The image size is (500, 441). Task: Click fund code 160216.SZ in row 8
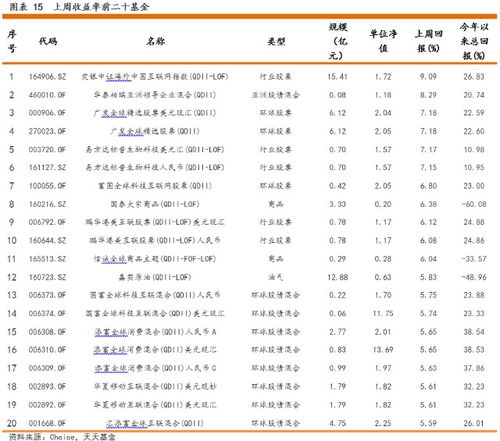click(x=47, y=204)
